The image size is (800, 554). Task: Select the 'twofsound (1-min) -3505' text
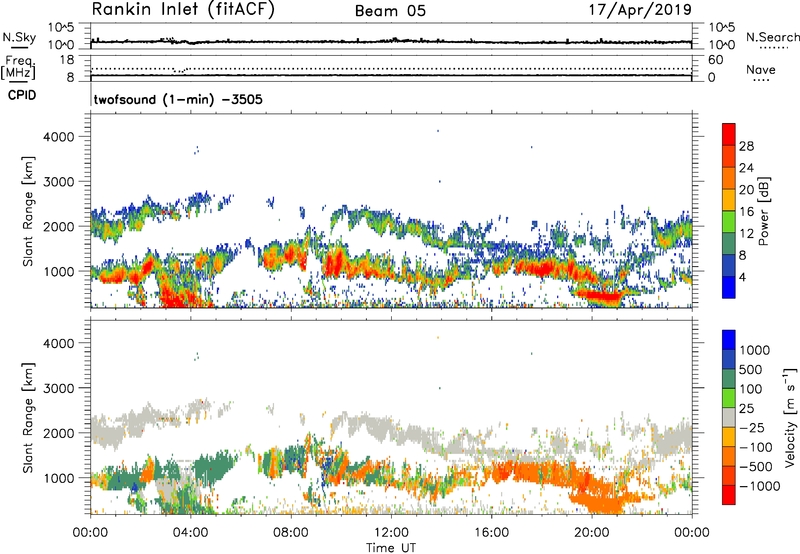(x=178, y=99)
